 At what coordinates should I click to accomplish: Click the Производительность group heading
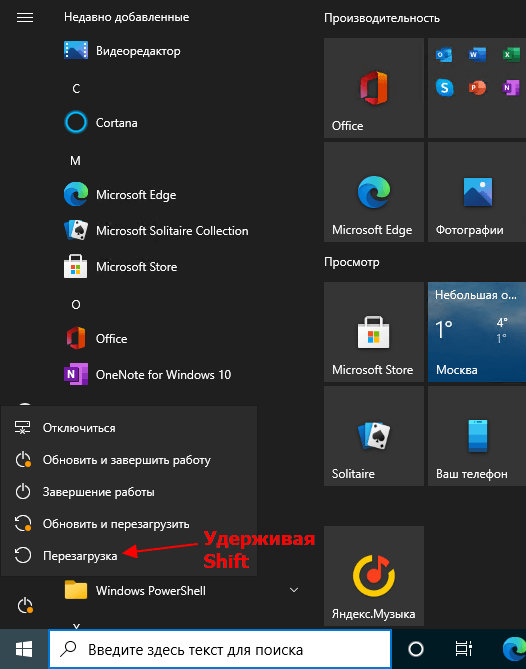tap(382, 18)
